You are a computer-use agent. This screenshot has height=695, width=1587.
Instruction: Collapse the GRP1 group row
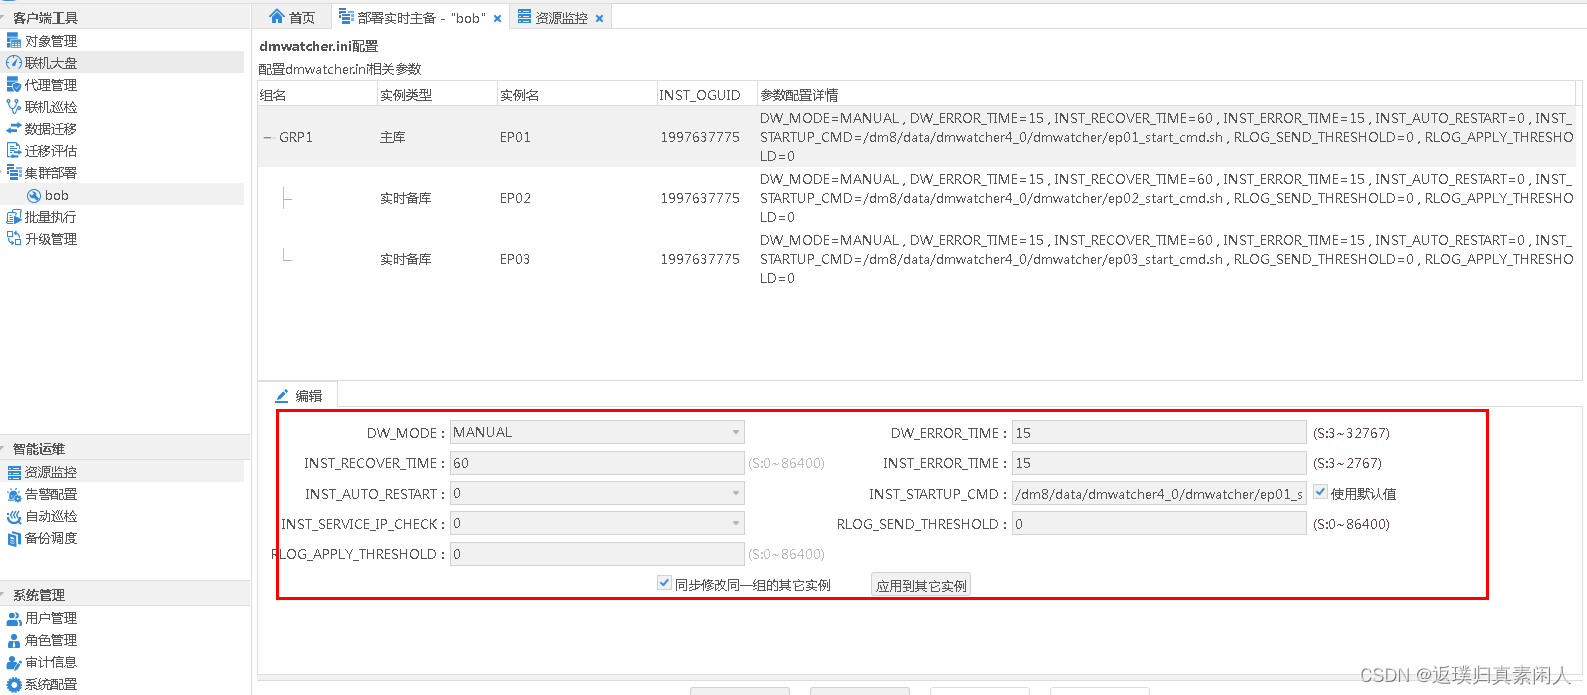[x=267, y=137]
